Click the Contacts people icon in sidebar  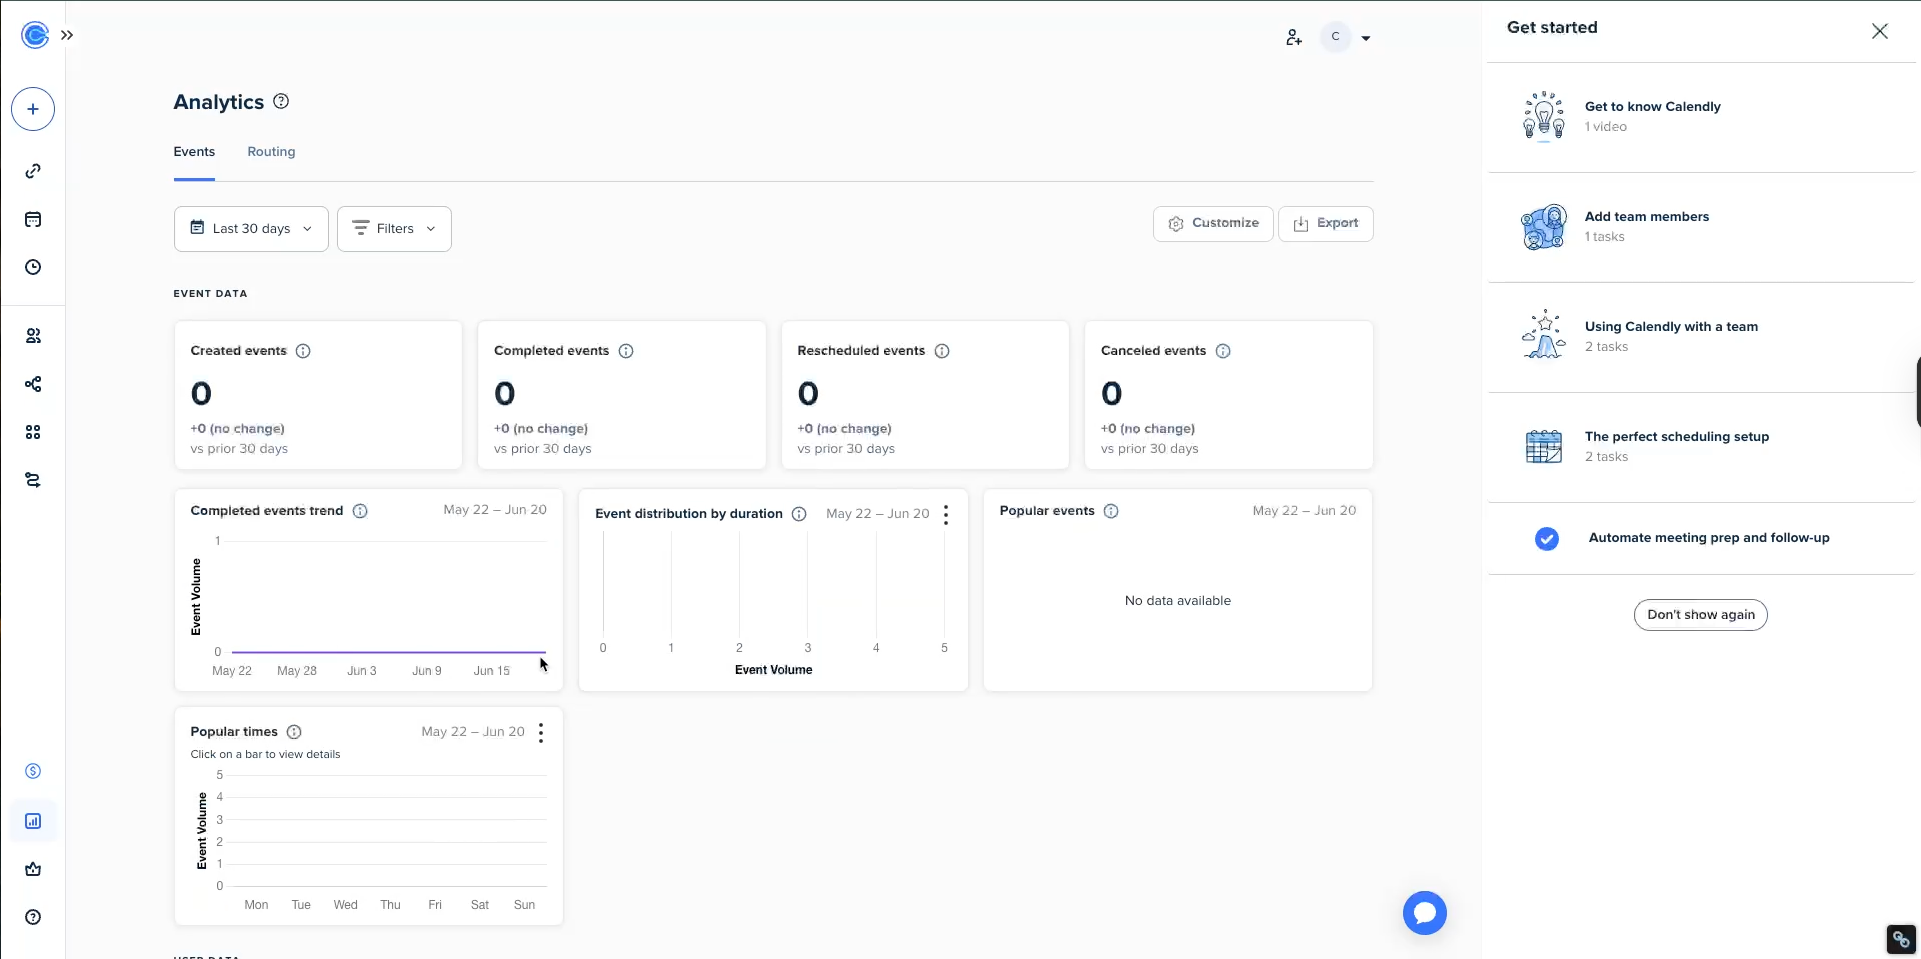pos(33,336)
